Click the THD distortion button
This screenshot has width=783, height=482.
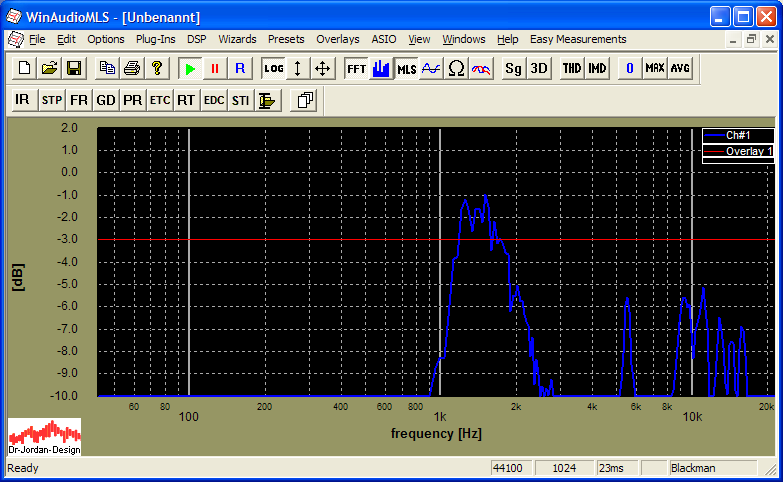click(571, 68)
